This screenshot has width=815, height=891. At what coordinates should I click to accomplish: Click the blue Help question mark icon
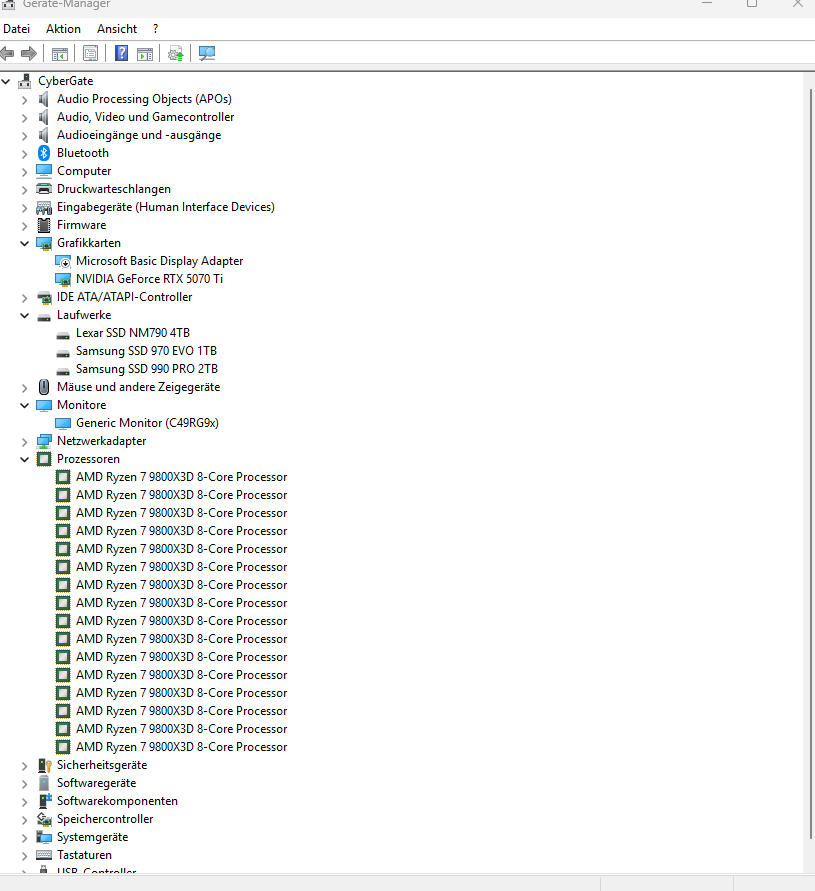121,53
